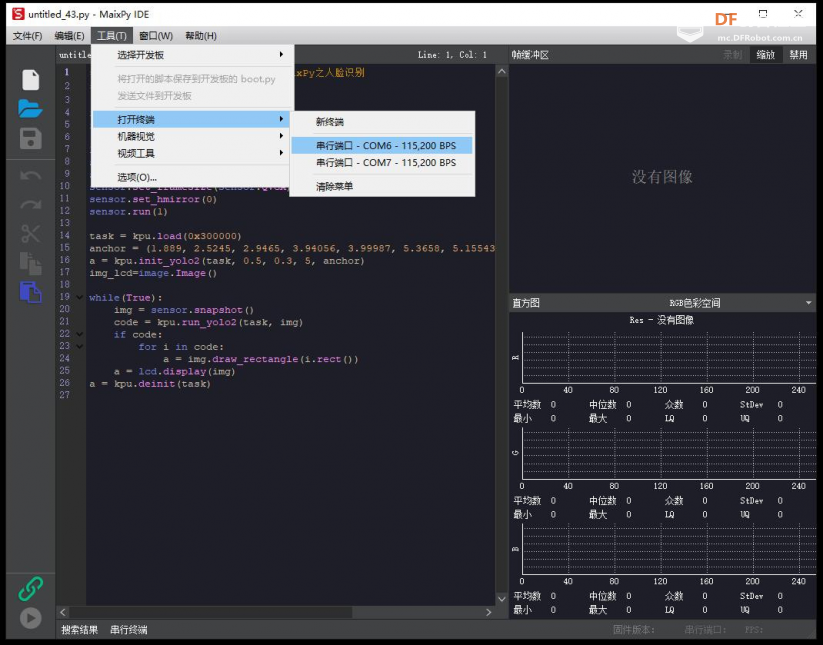Collapse the code fold at line 23
This screenshot has height=645, width=823.
point(80,346)
